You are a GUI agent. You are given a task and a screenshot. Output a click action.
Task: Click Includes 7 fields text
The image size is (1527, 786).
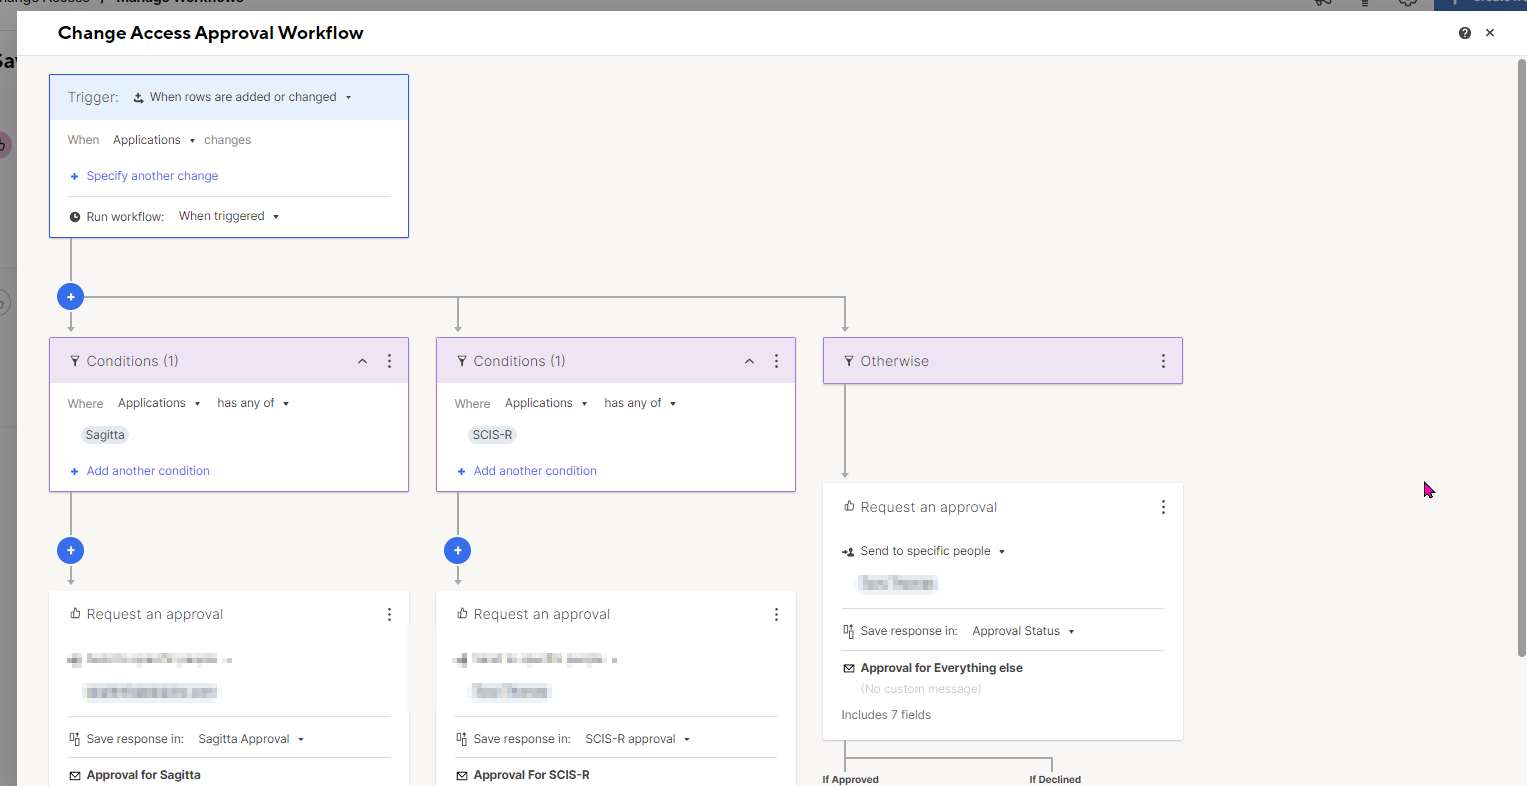click(886, 715)
